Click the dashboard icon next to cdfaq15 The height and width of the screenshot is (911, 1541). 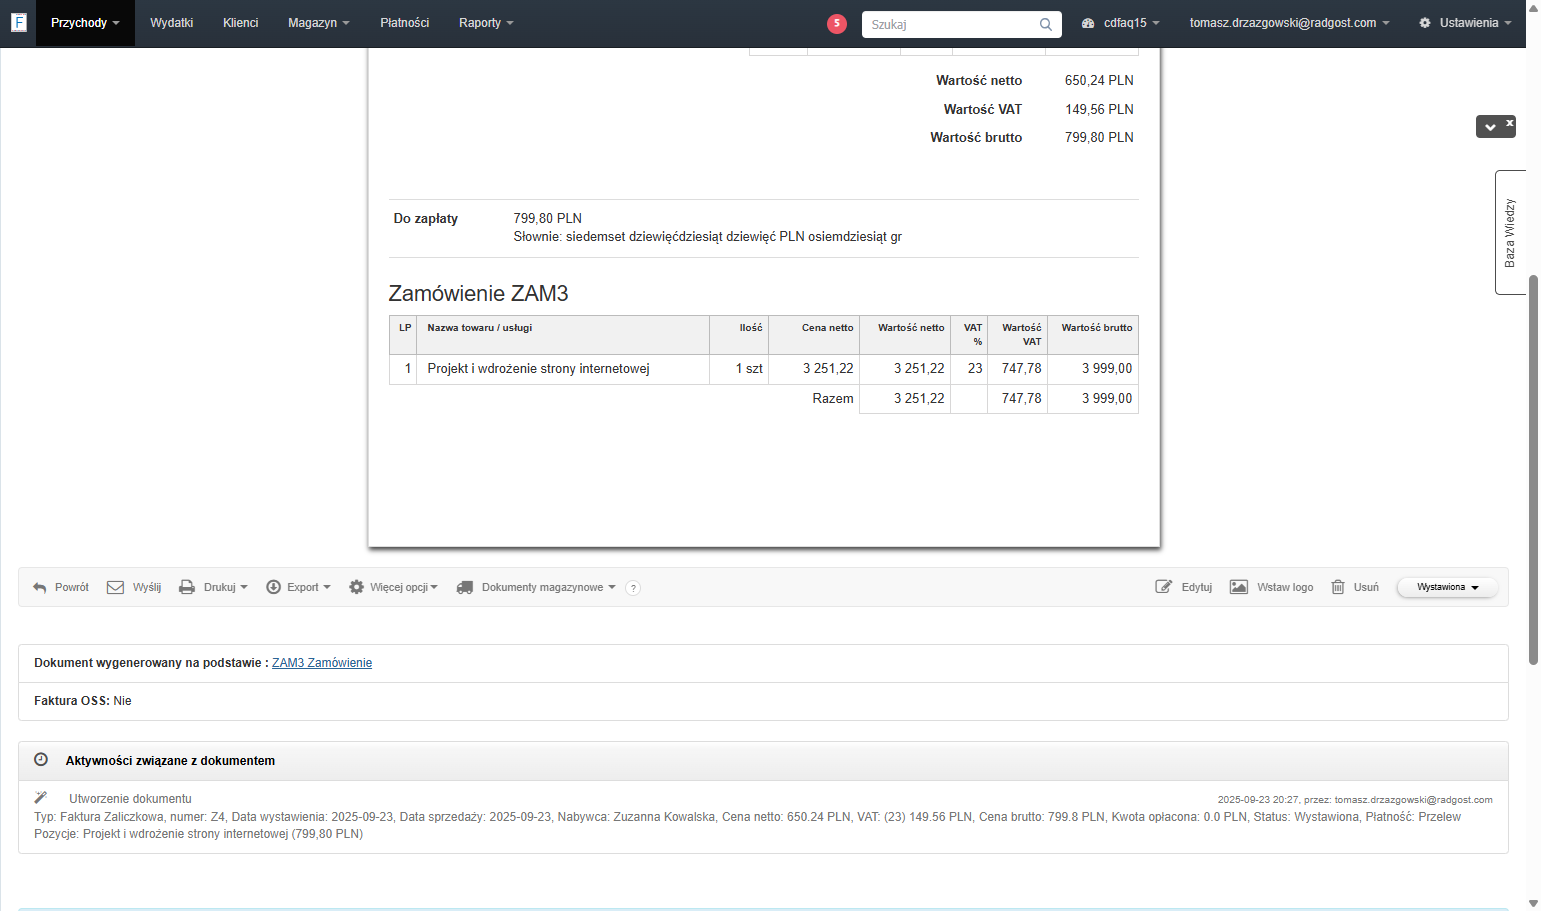1088,23
